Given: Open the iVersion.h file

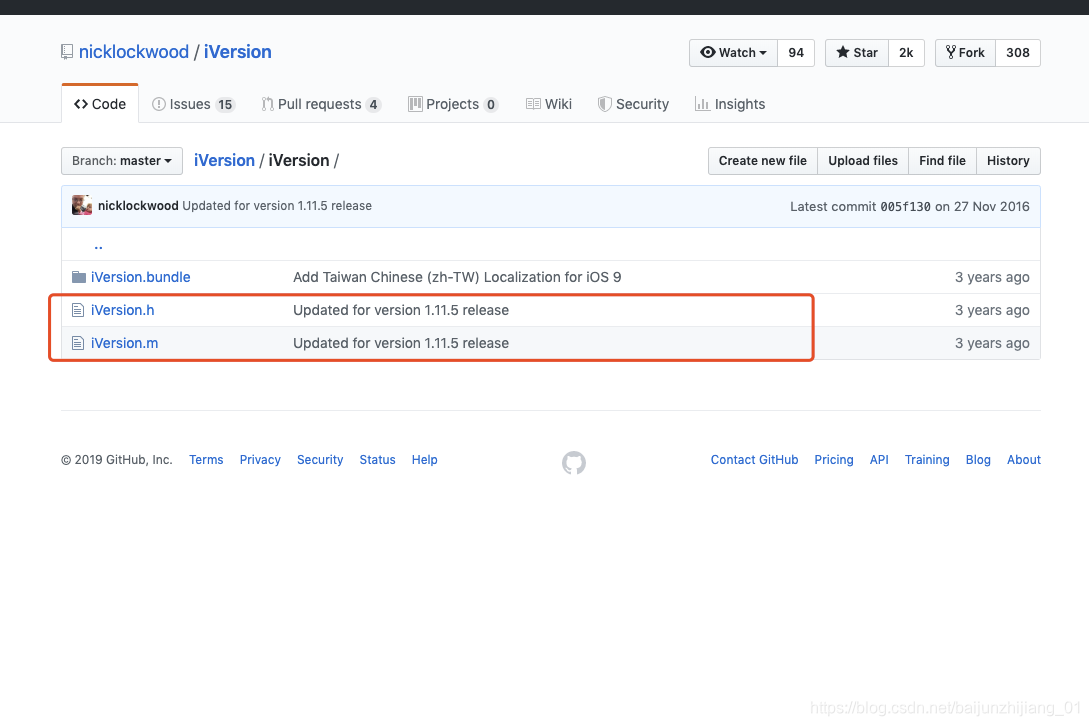Looking at the screenshot, I should (123, 311).
